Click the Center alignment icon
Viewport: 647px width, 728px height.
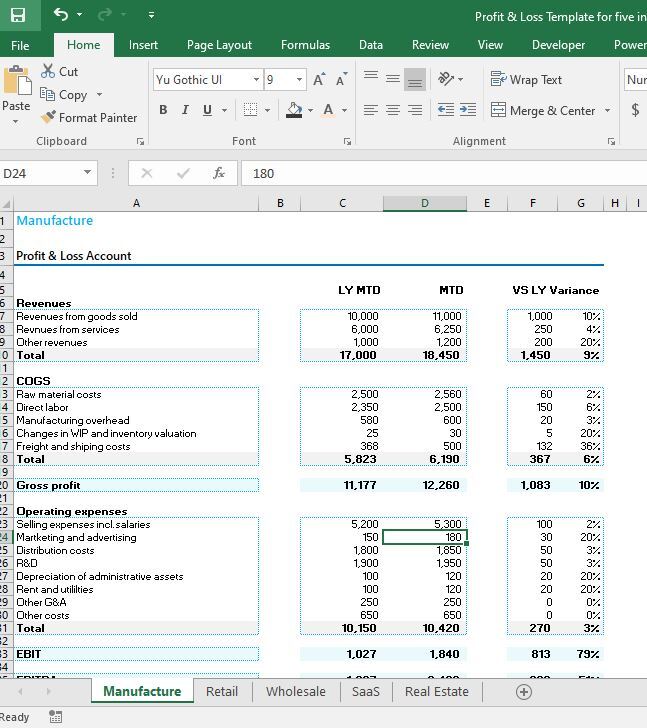(x=393, y=110)
